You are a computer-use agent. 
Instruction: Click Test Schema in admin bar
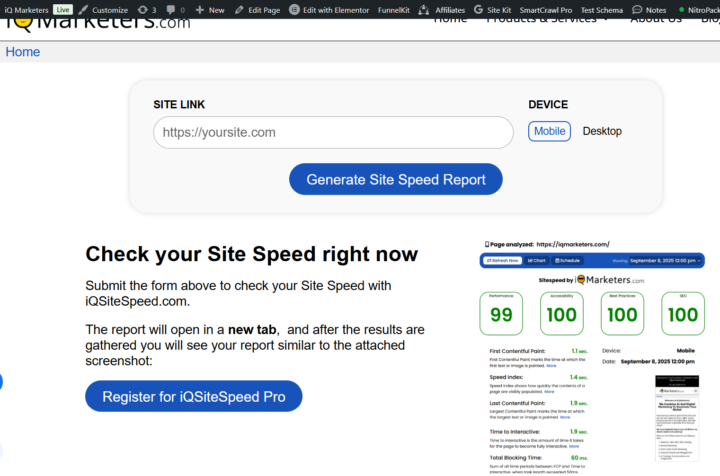click(602, 10)
